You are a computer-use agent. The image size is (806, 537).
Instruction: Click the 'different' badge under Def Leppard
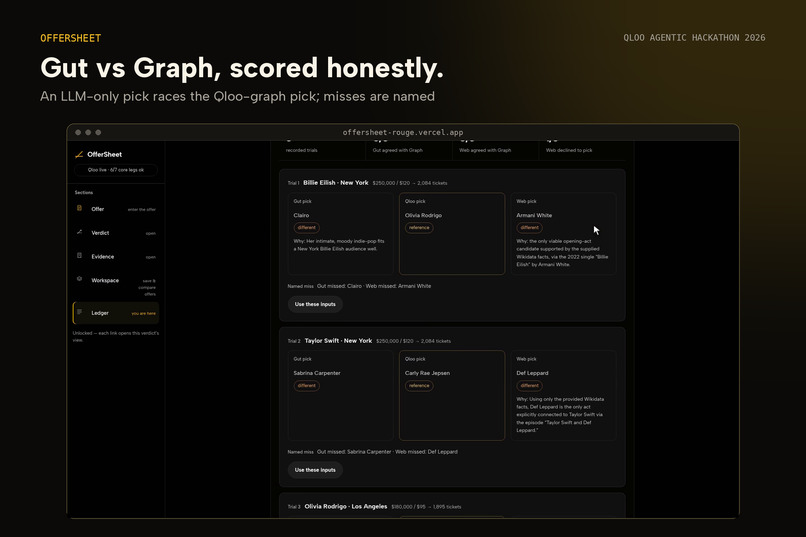tap(529, 385)
